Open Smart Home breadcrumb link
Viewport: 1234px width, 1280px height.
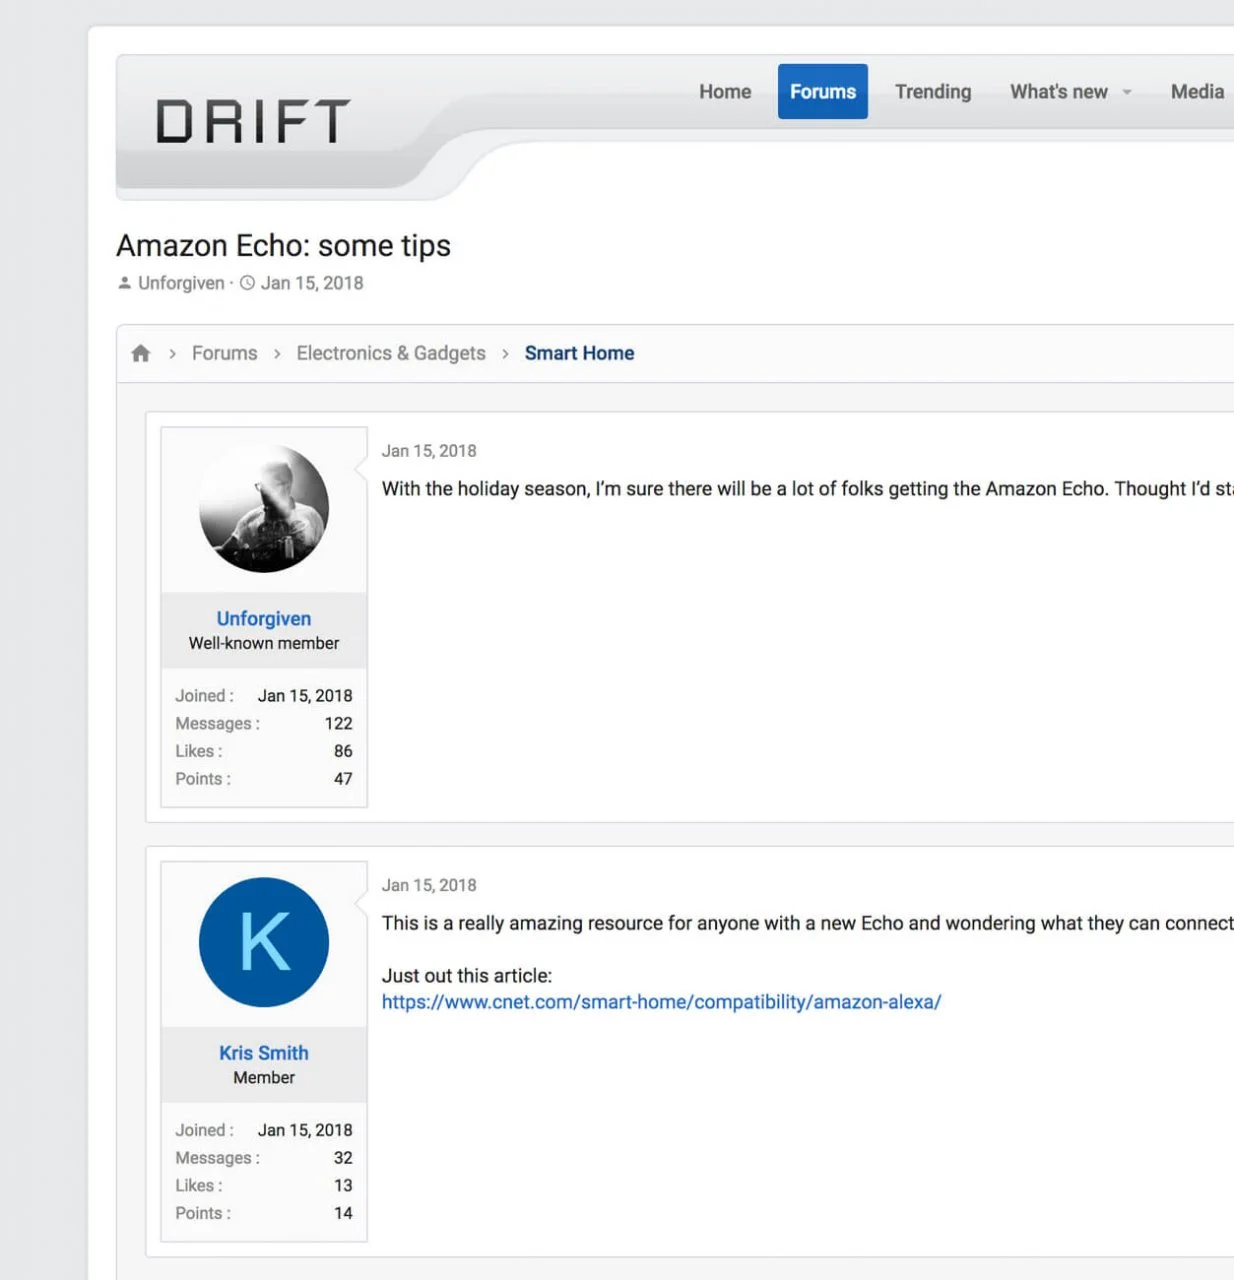(x=579, y=353)
